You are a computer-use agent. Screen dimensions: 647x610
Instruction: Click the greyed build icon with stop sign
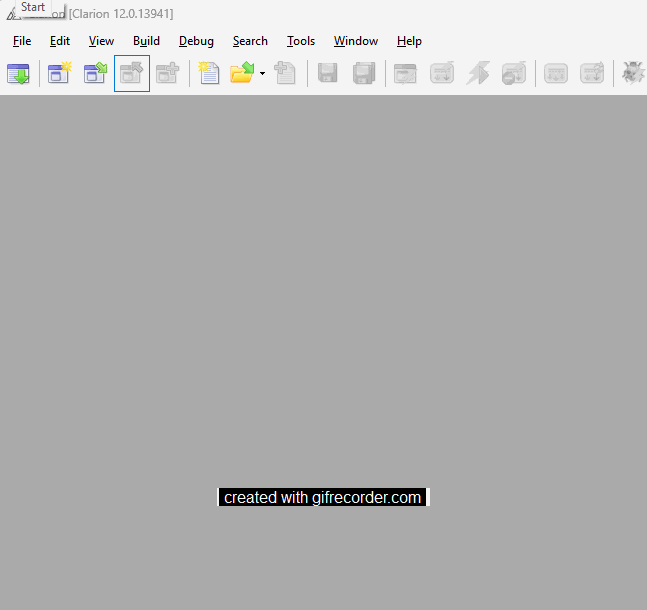pos(514,73)
